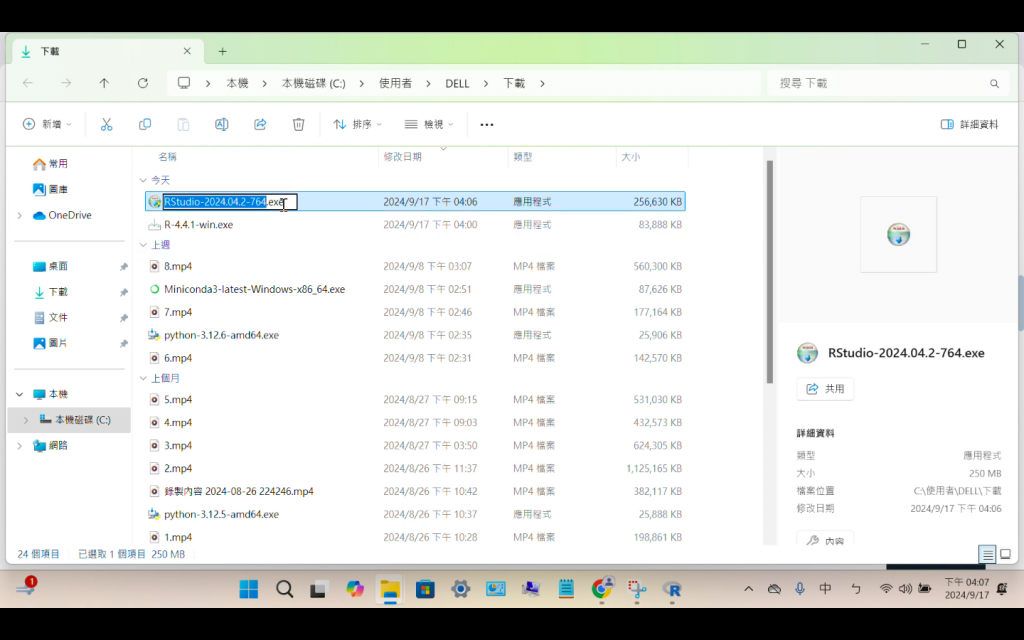Select python-3.12.6-amd64.exe file
The image size is (1024, 640).
coord(221,335)
